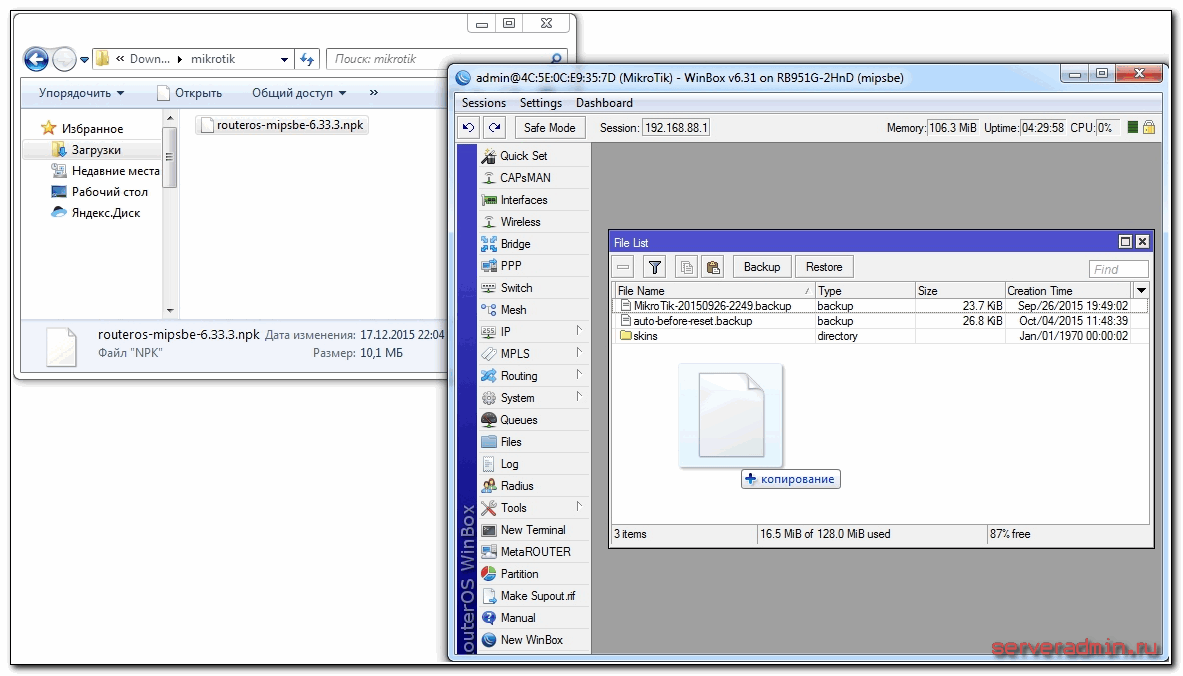
Task: Click the Find field in File List
Action: [x=1118, y=269]
